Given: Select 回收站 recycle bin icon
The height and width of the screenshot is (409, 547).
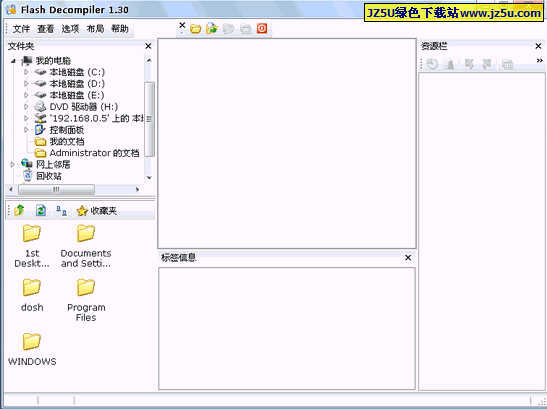Looking at the screenshot, I should [28, 176].
